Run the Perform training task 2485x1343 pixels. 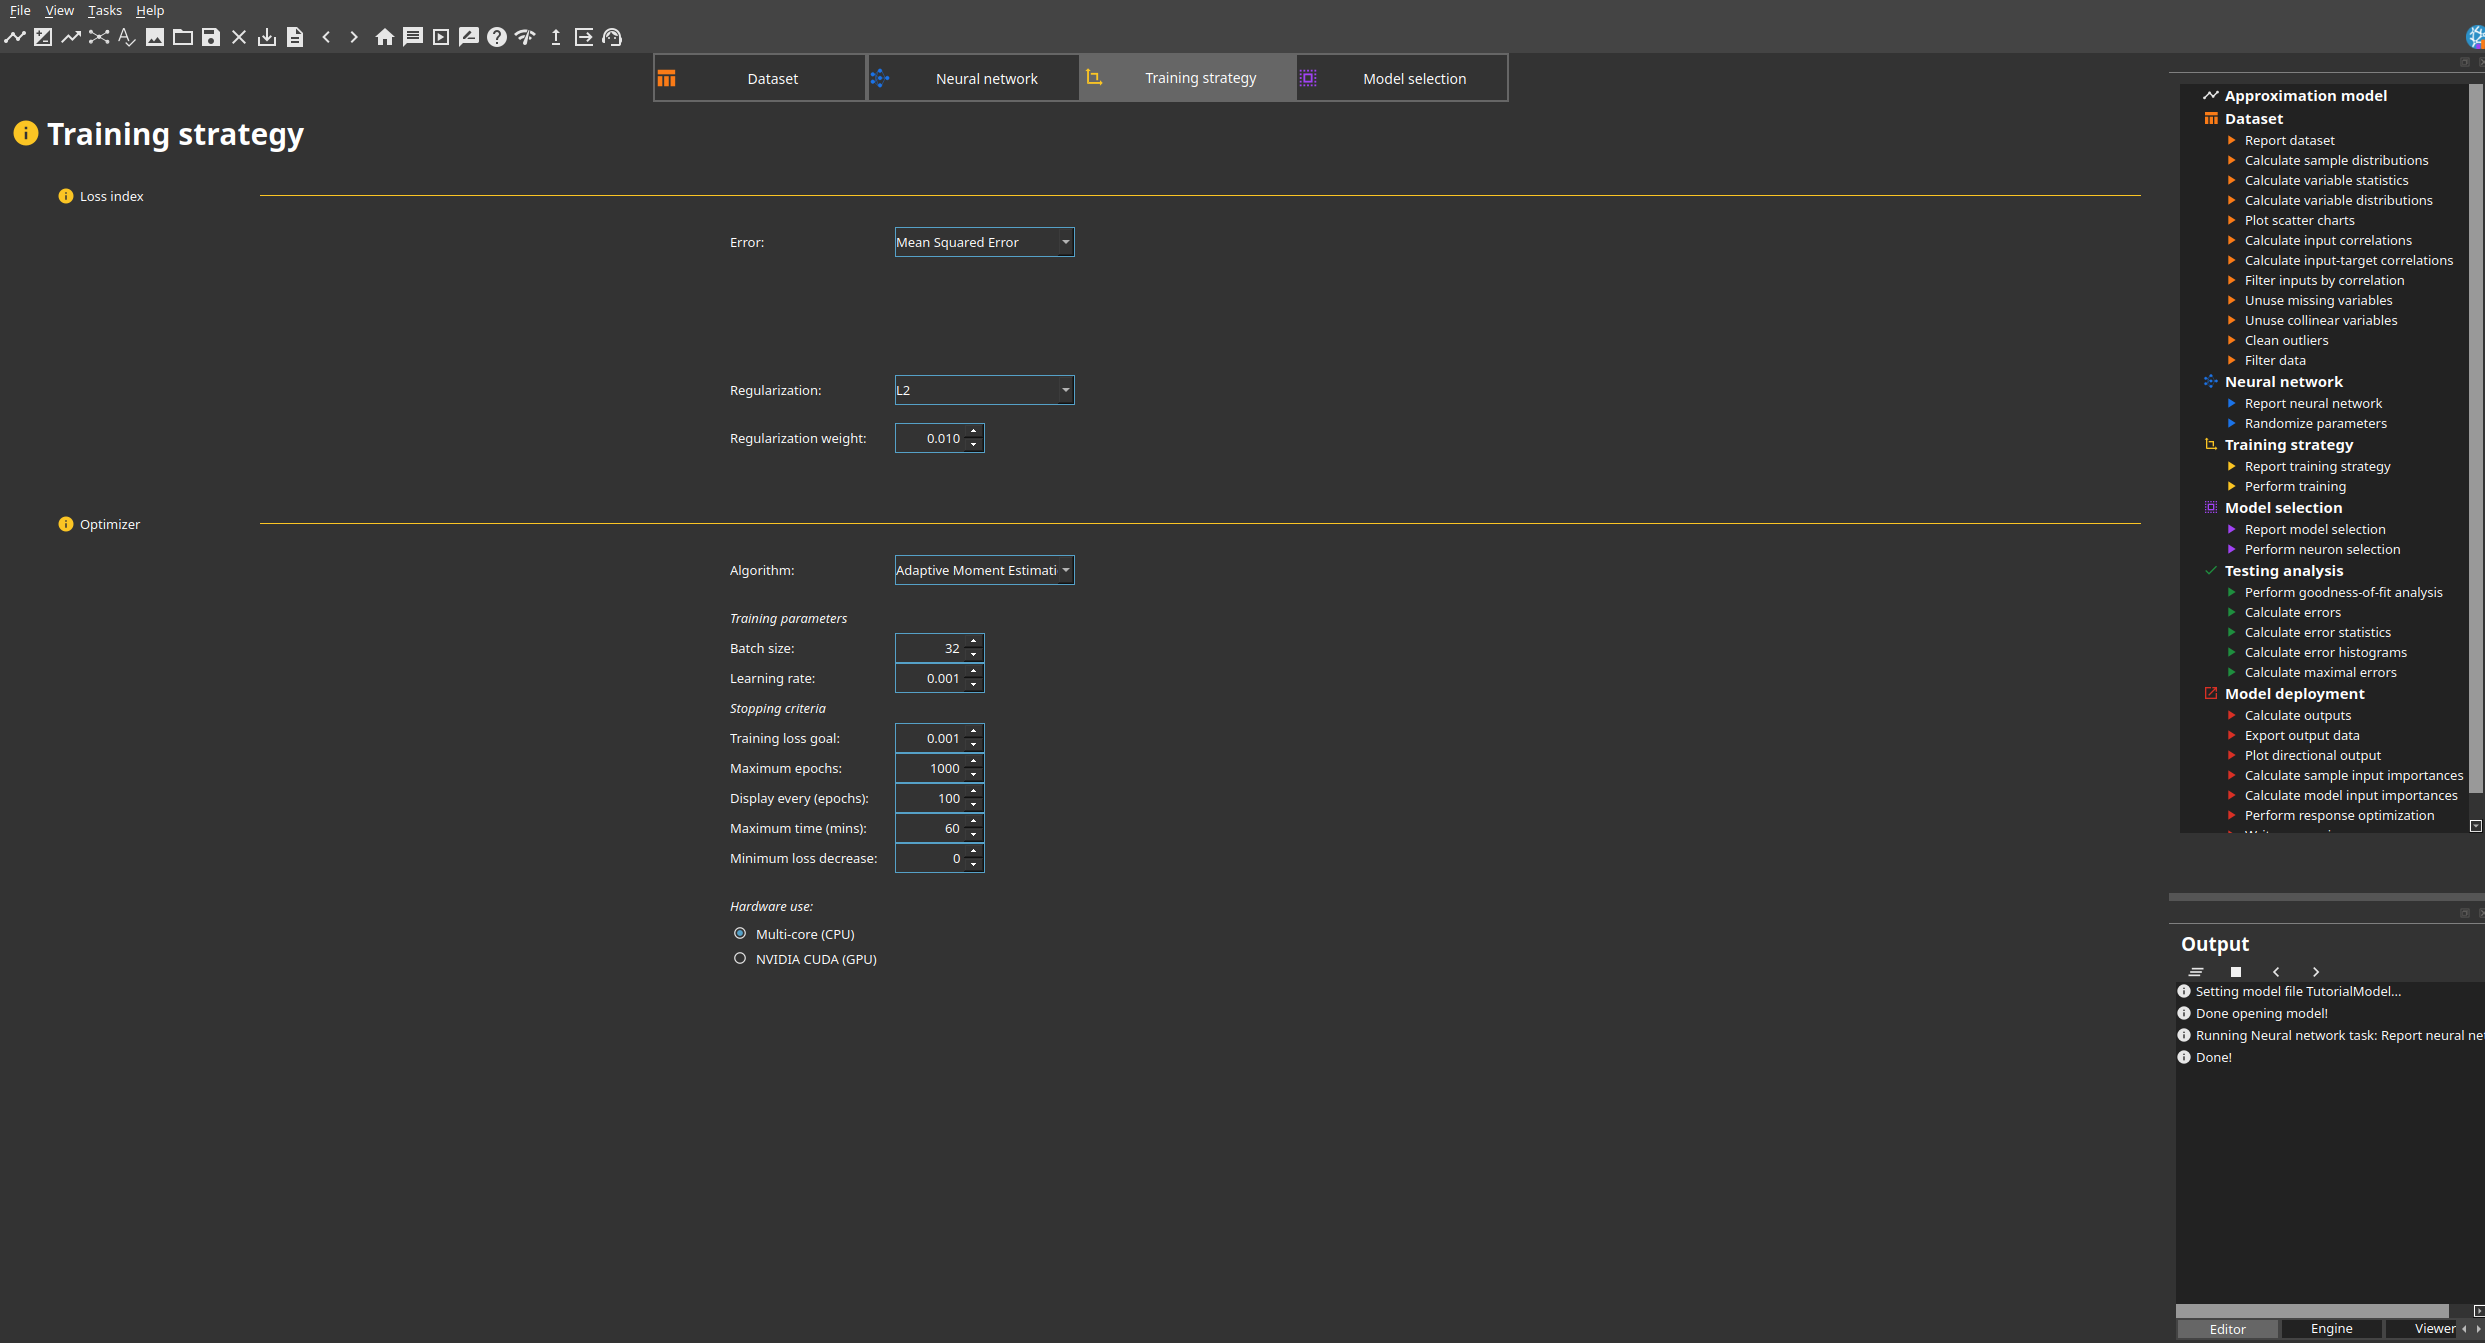[2295, 486]
